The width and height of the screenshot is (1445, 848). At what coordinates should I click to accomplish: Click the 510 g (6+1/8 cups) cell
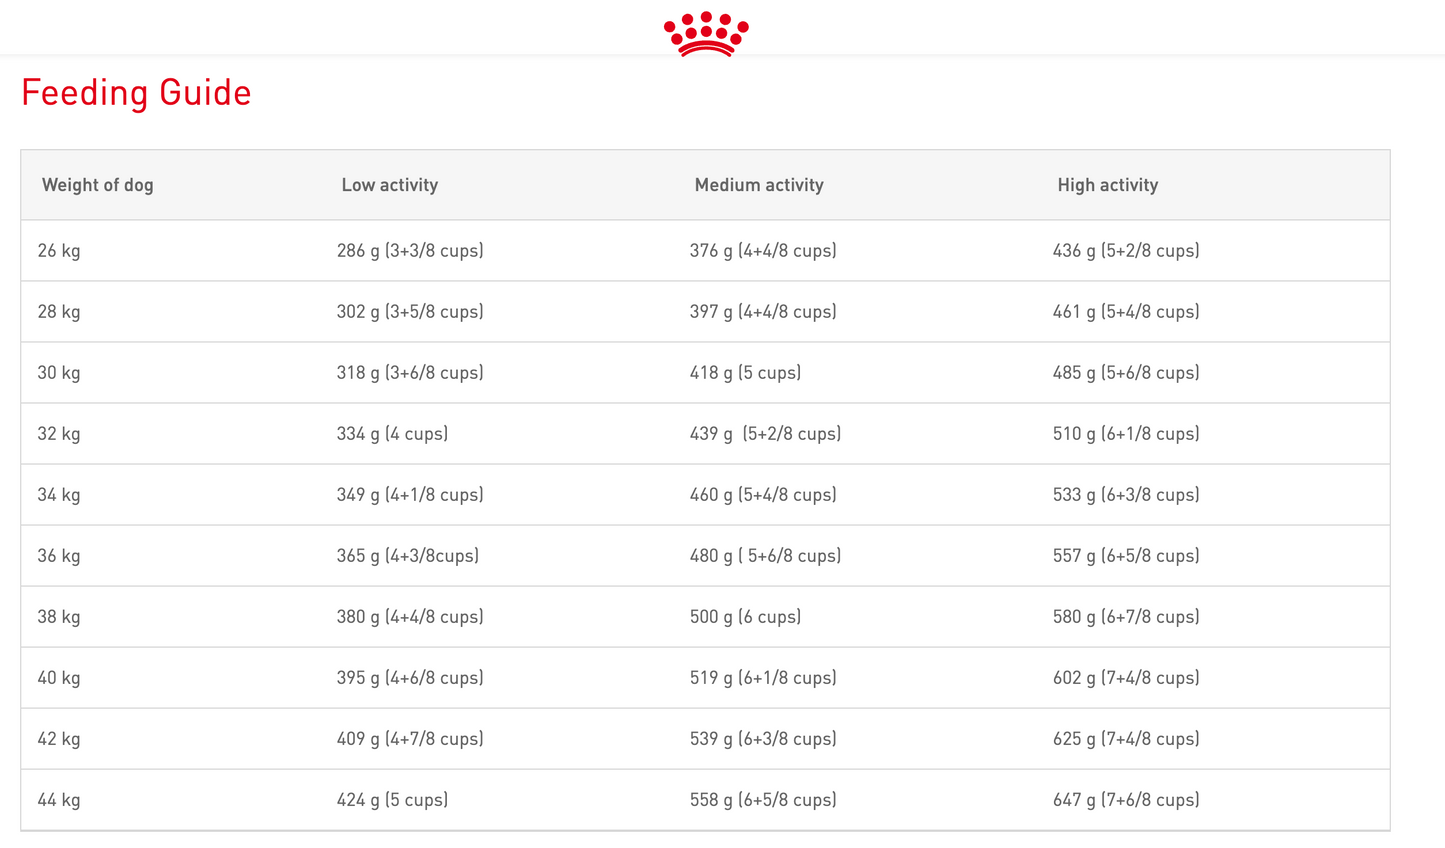(x=1126, y=434)
